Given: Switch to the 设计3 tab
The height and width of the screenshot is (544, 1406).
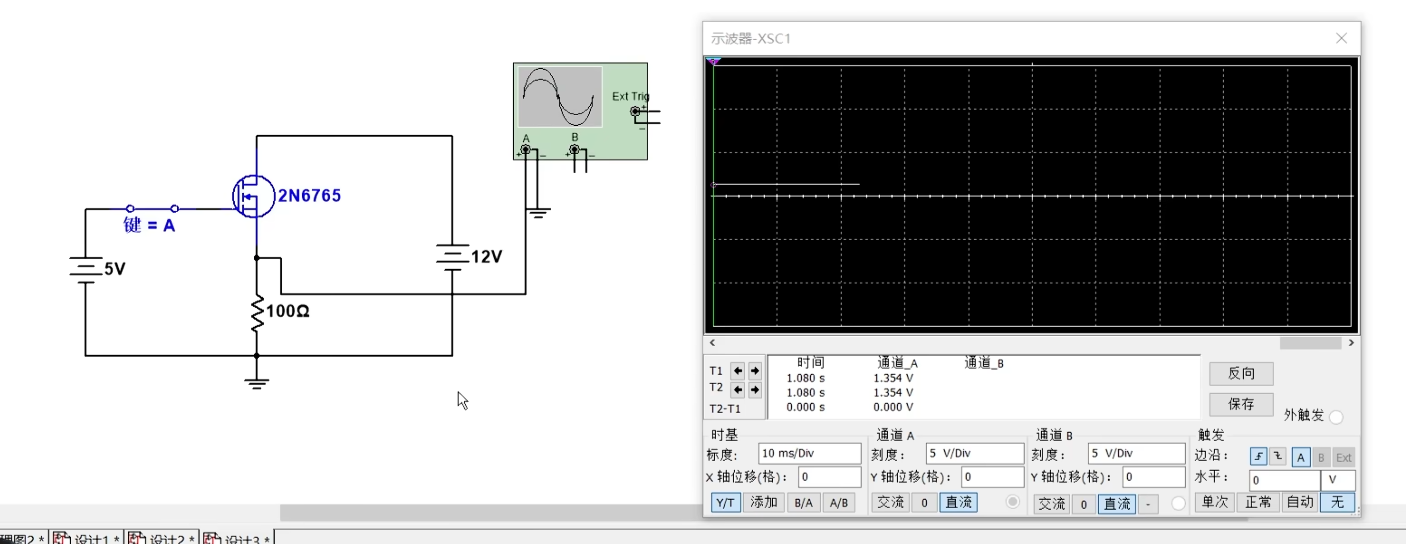Looking at the screenshot, I should click(x=237, y=539).
